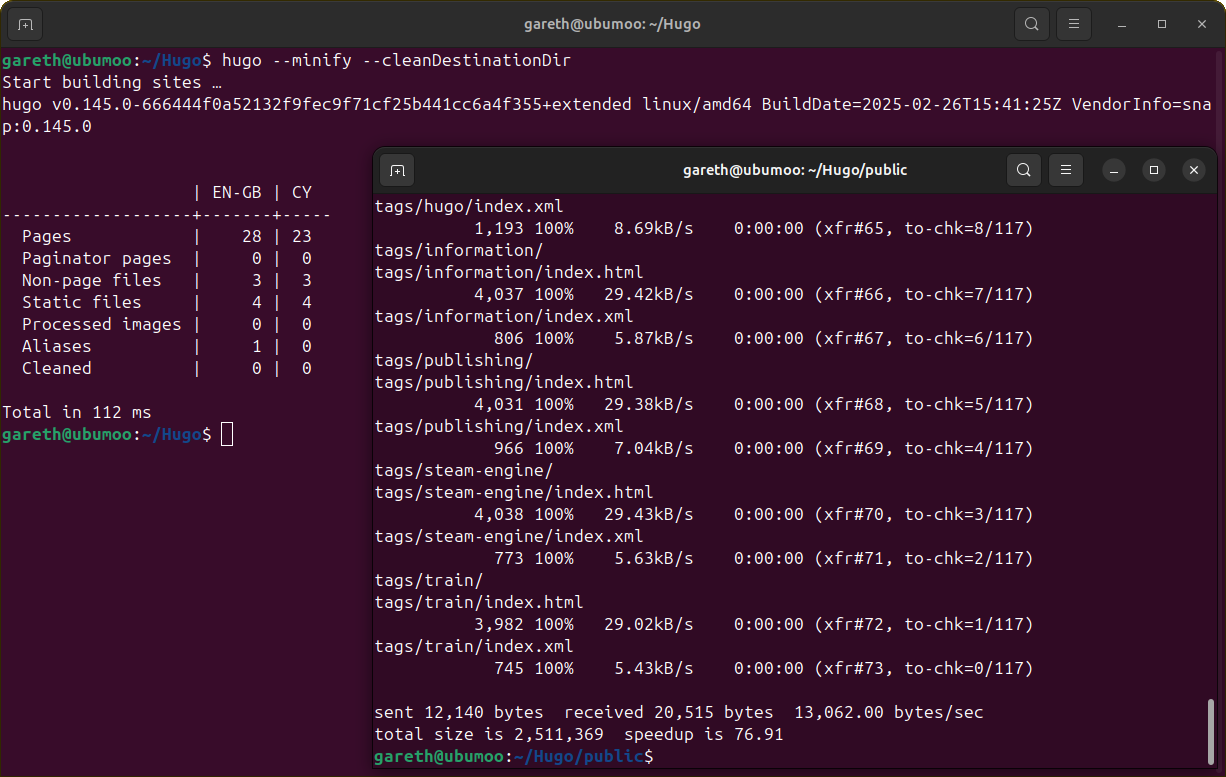This screenshot has height=777, width=1226.
Task: Click 'tags/steam-engine/index.xml' line
Action: point(509,536)
